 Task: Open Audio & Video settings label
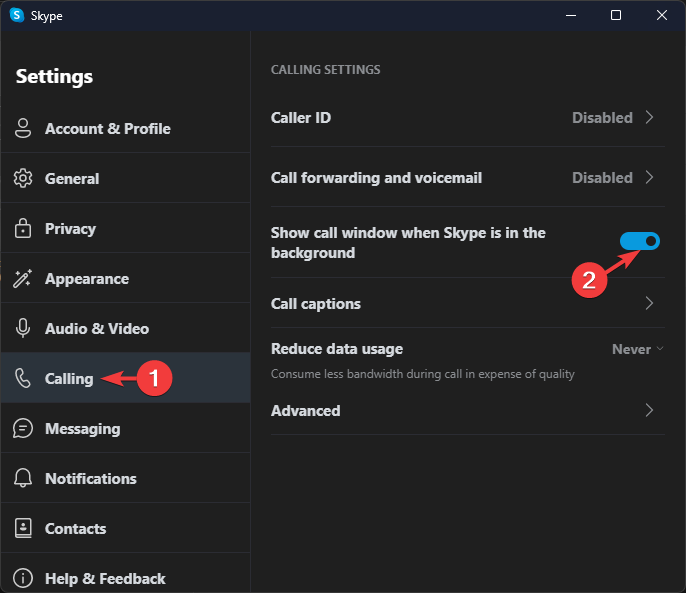point(97,329)
